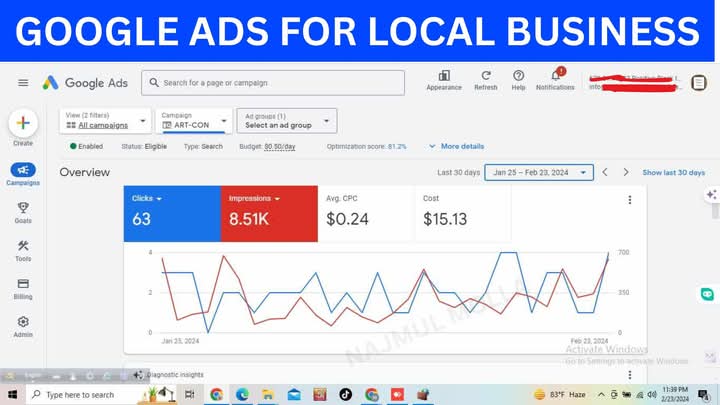Click the Refresh icon
Screen dimensions: 720x405
tap(485, 76)
